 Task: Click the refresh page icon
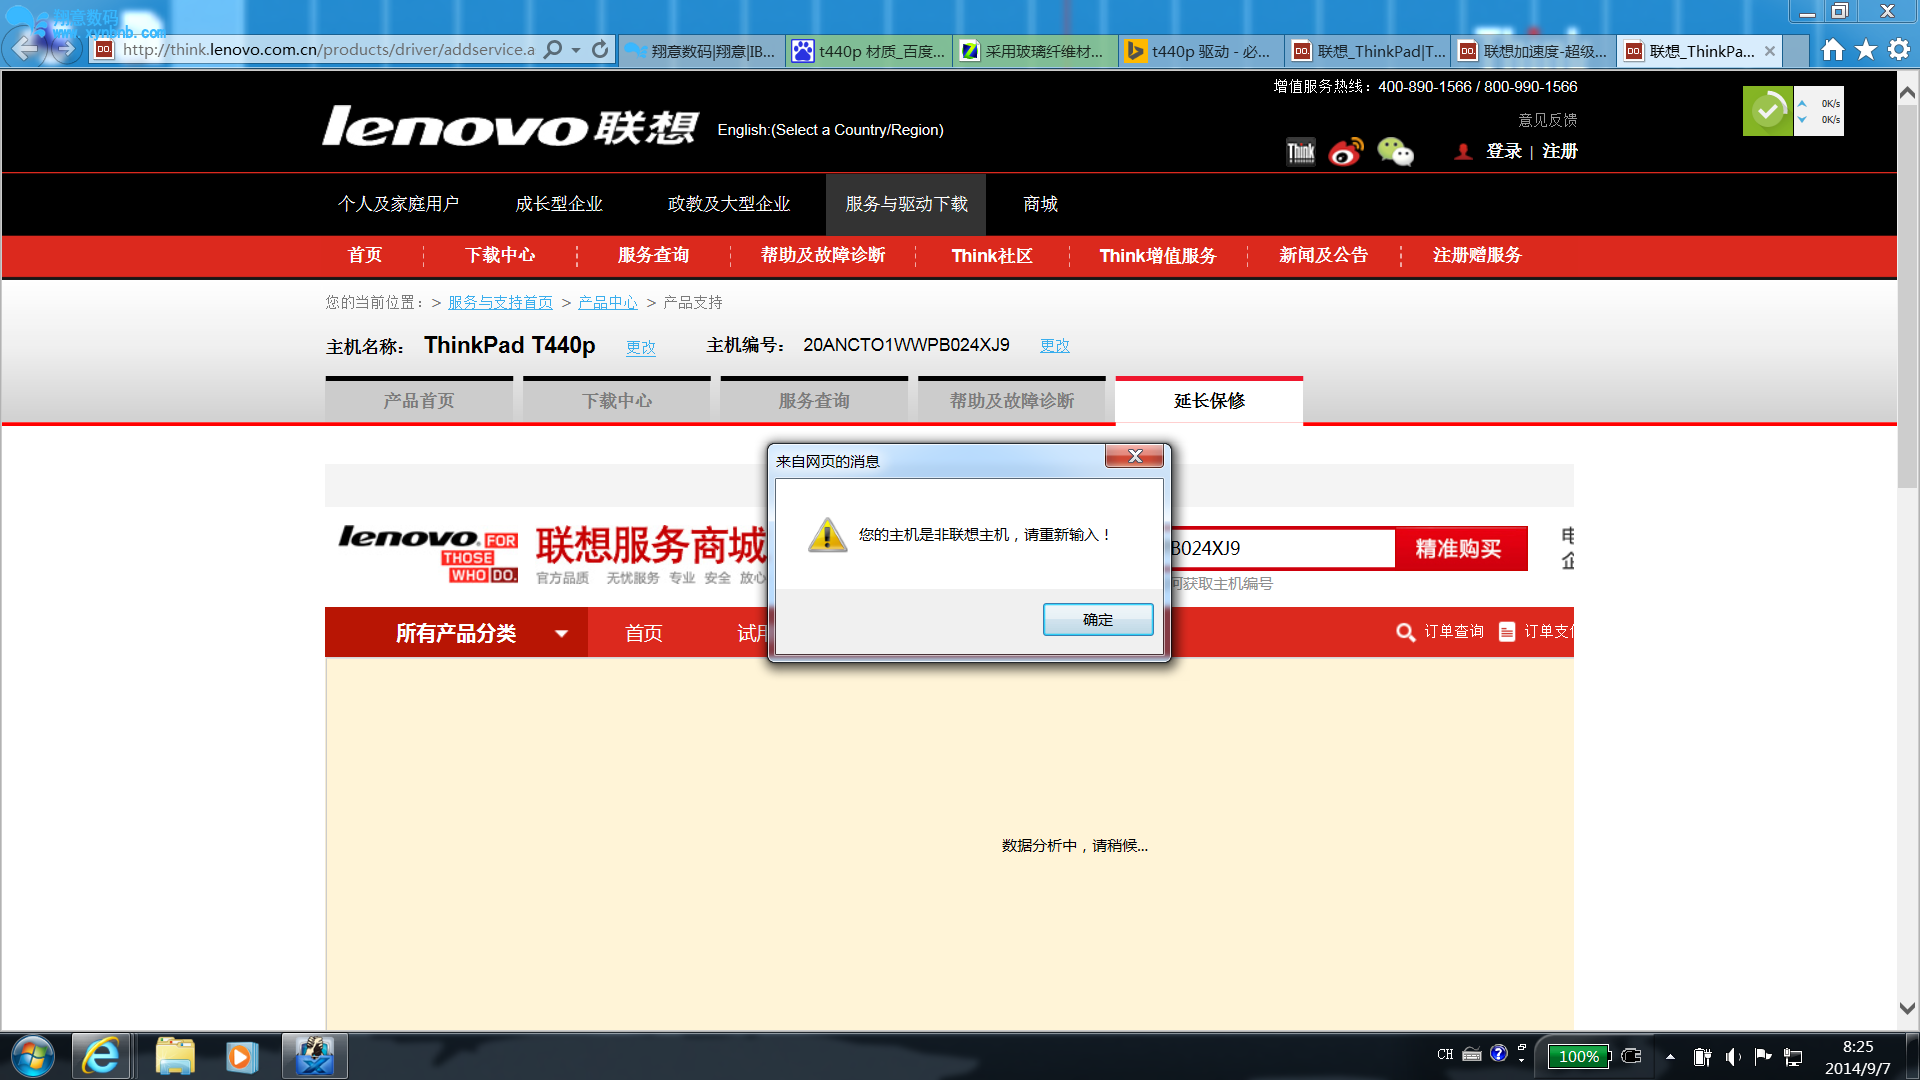(600, 49)
